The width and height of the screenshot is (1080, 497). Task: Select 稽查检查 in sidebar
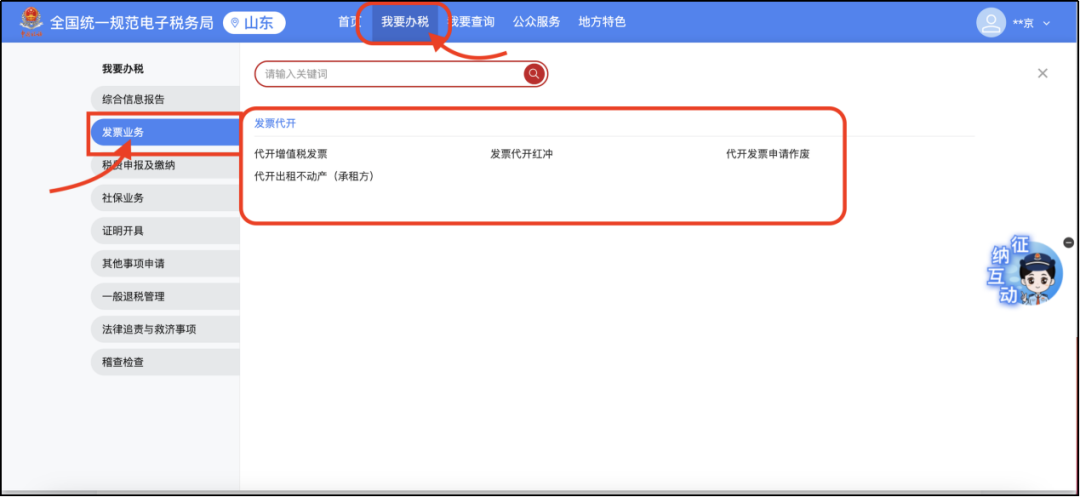point(165,362)
